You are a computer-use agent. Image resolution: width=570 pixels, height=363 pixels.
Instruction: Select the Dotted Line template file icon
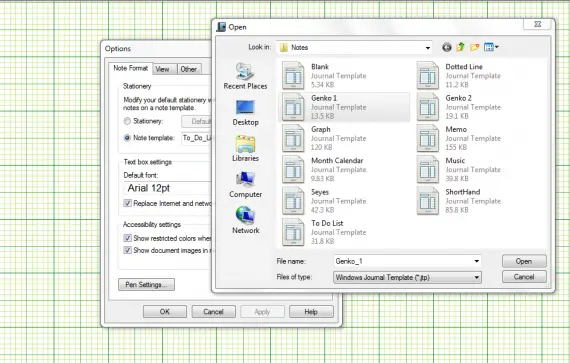pos(428,75)
